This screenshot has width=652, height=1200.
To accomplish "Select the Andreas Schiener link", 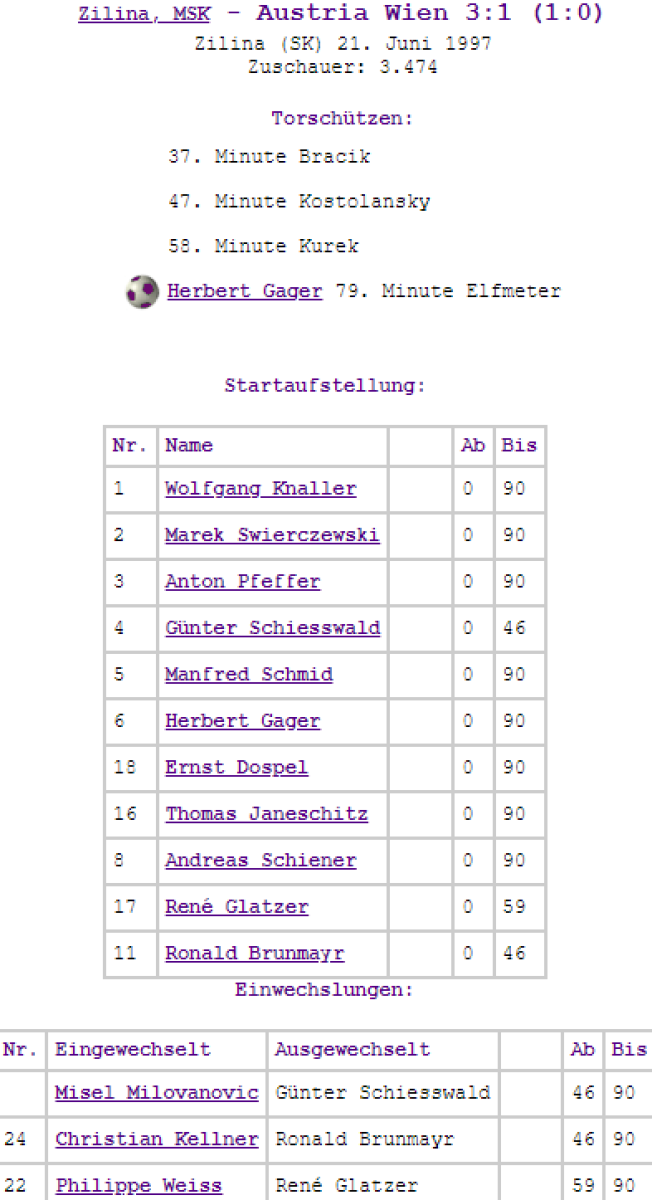I will click(x=260, y=860).
